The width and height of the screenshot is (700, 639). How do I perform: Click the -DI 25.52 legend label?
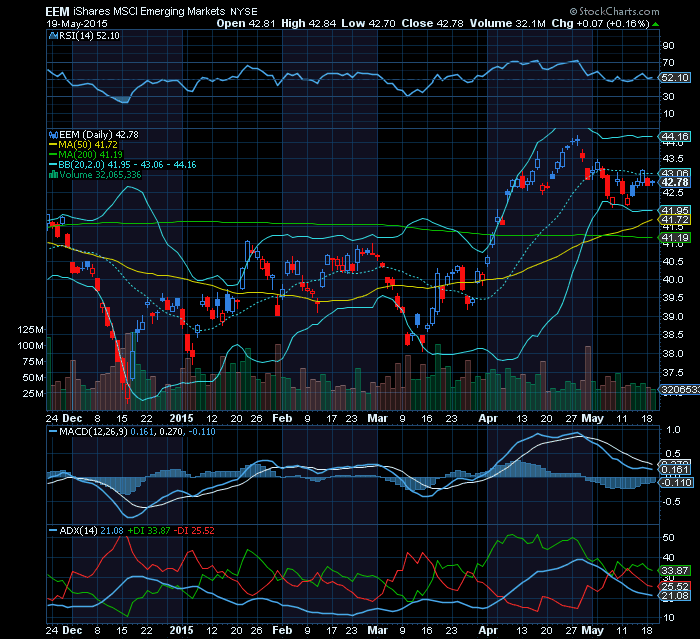[194, 531]
